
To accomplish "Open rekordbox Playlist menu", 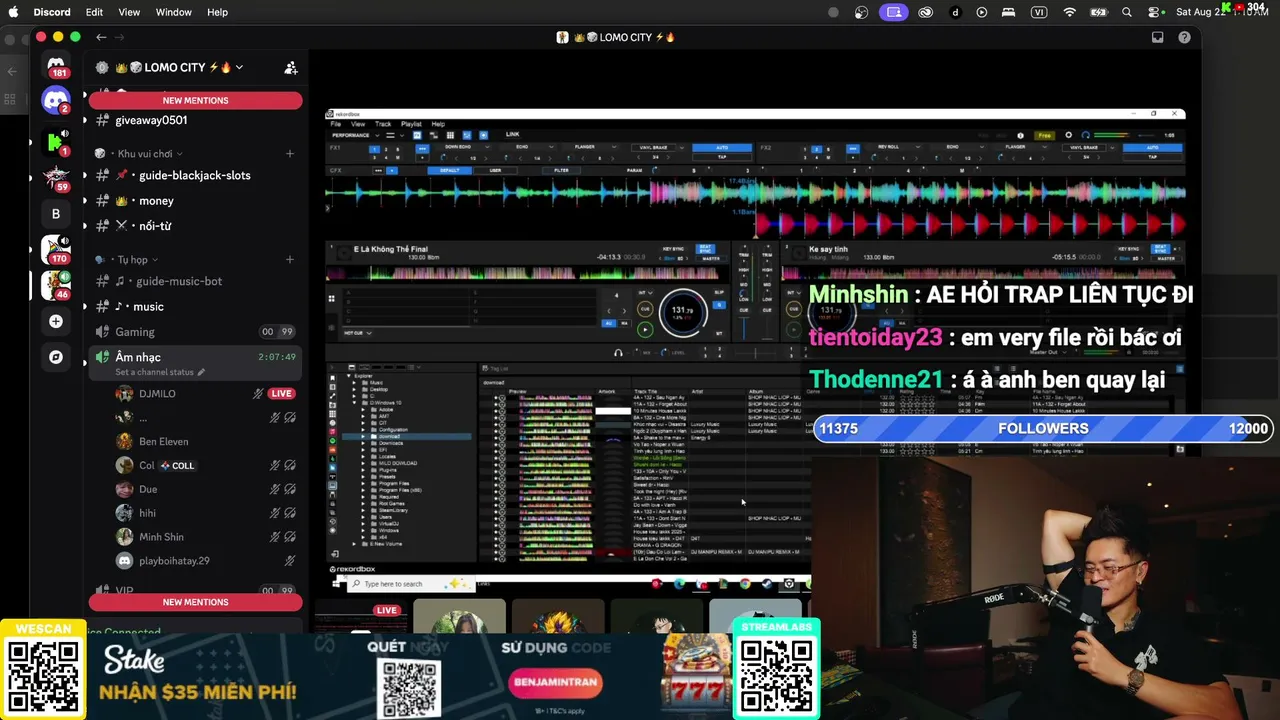I will point(411,124).
